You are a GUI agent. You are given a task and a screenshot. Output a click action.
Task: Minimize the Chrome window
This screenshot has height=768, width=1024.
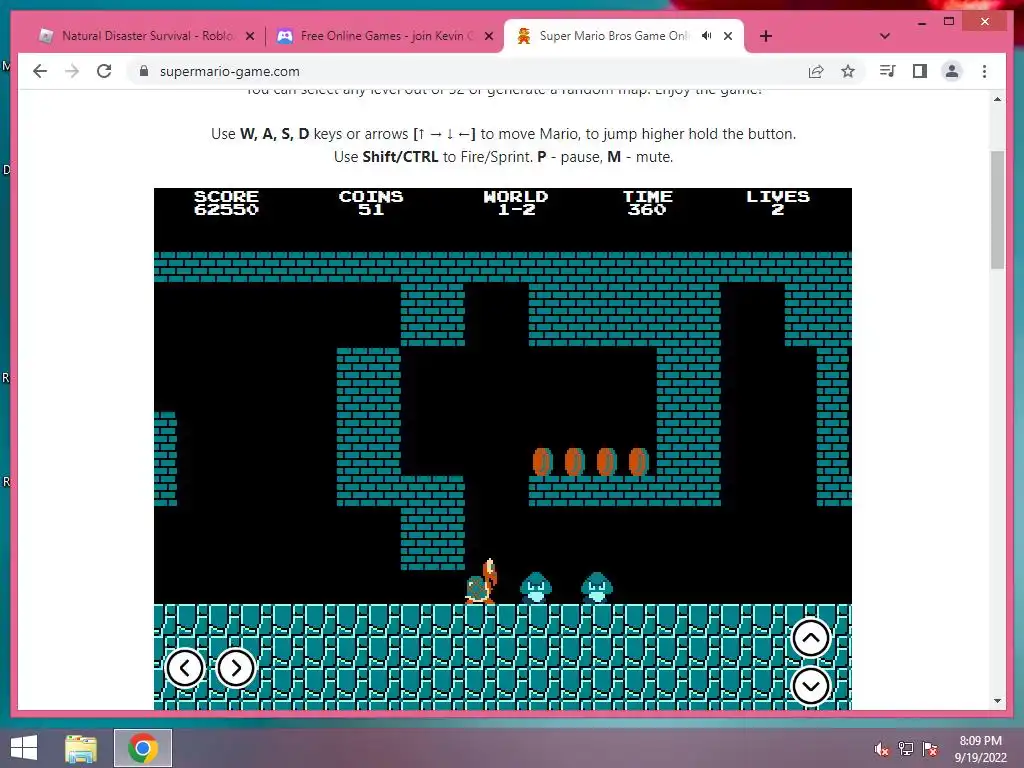(x=922, y=22)
